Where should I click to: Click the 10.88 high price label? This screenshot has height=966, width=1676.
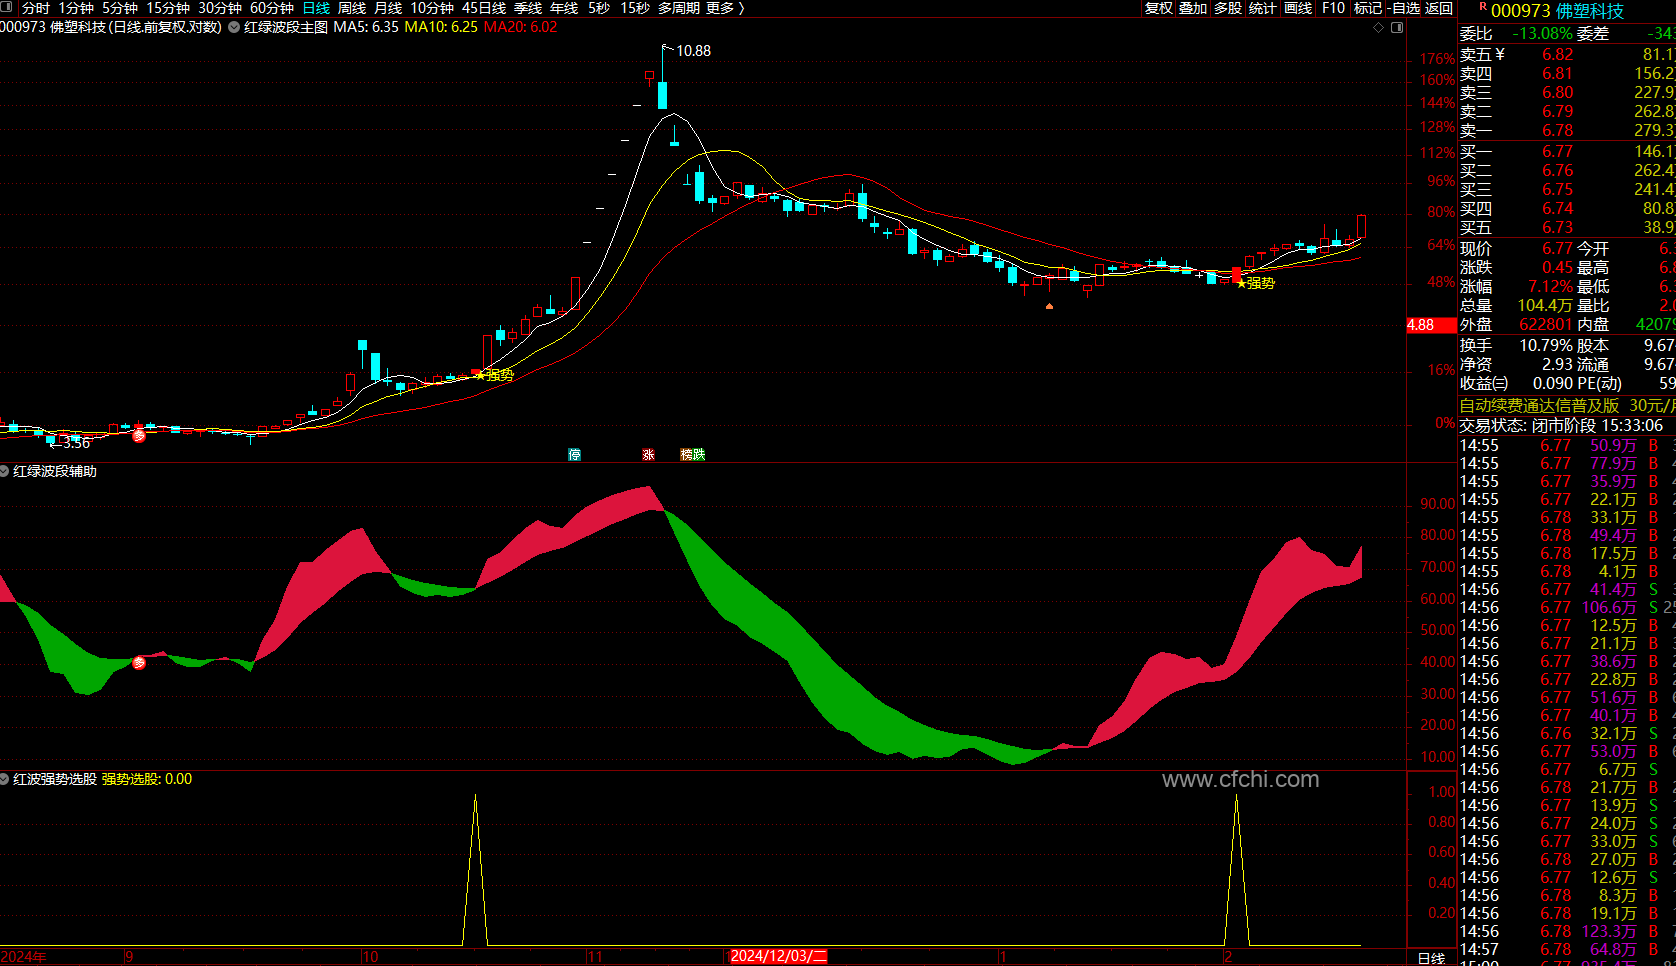coord(693,51)
